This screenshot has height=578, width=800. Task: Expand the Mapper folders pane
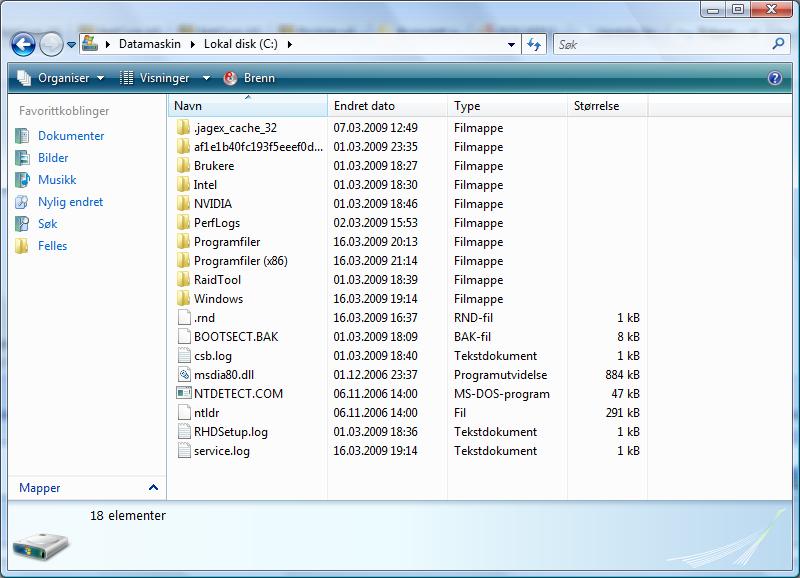(x=153, y=488)
